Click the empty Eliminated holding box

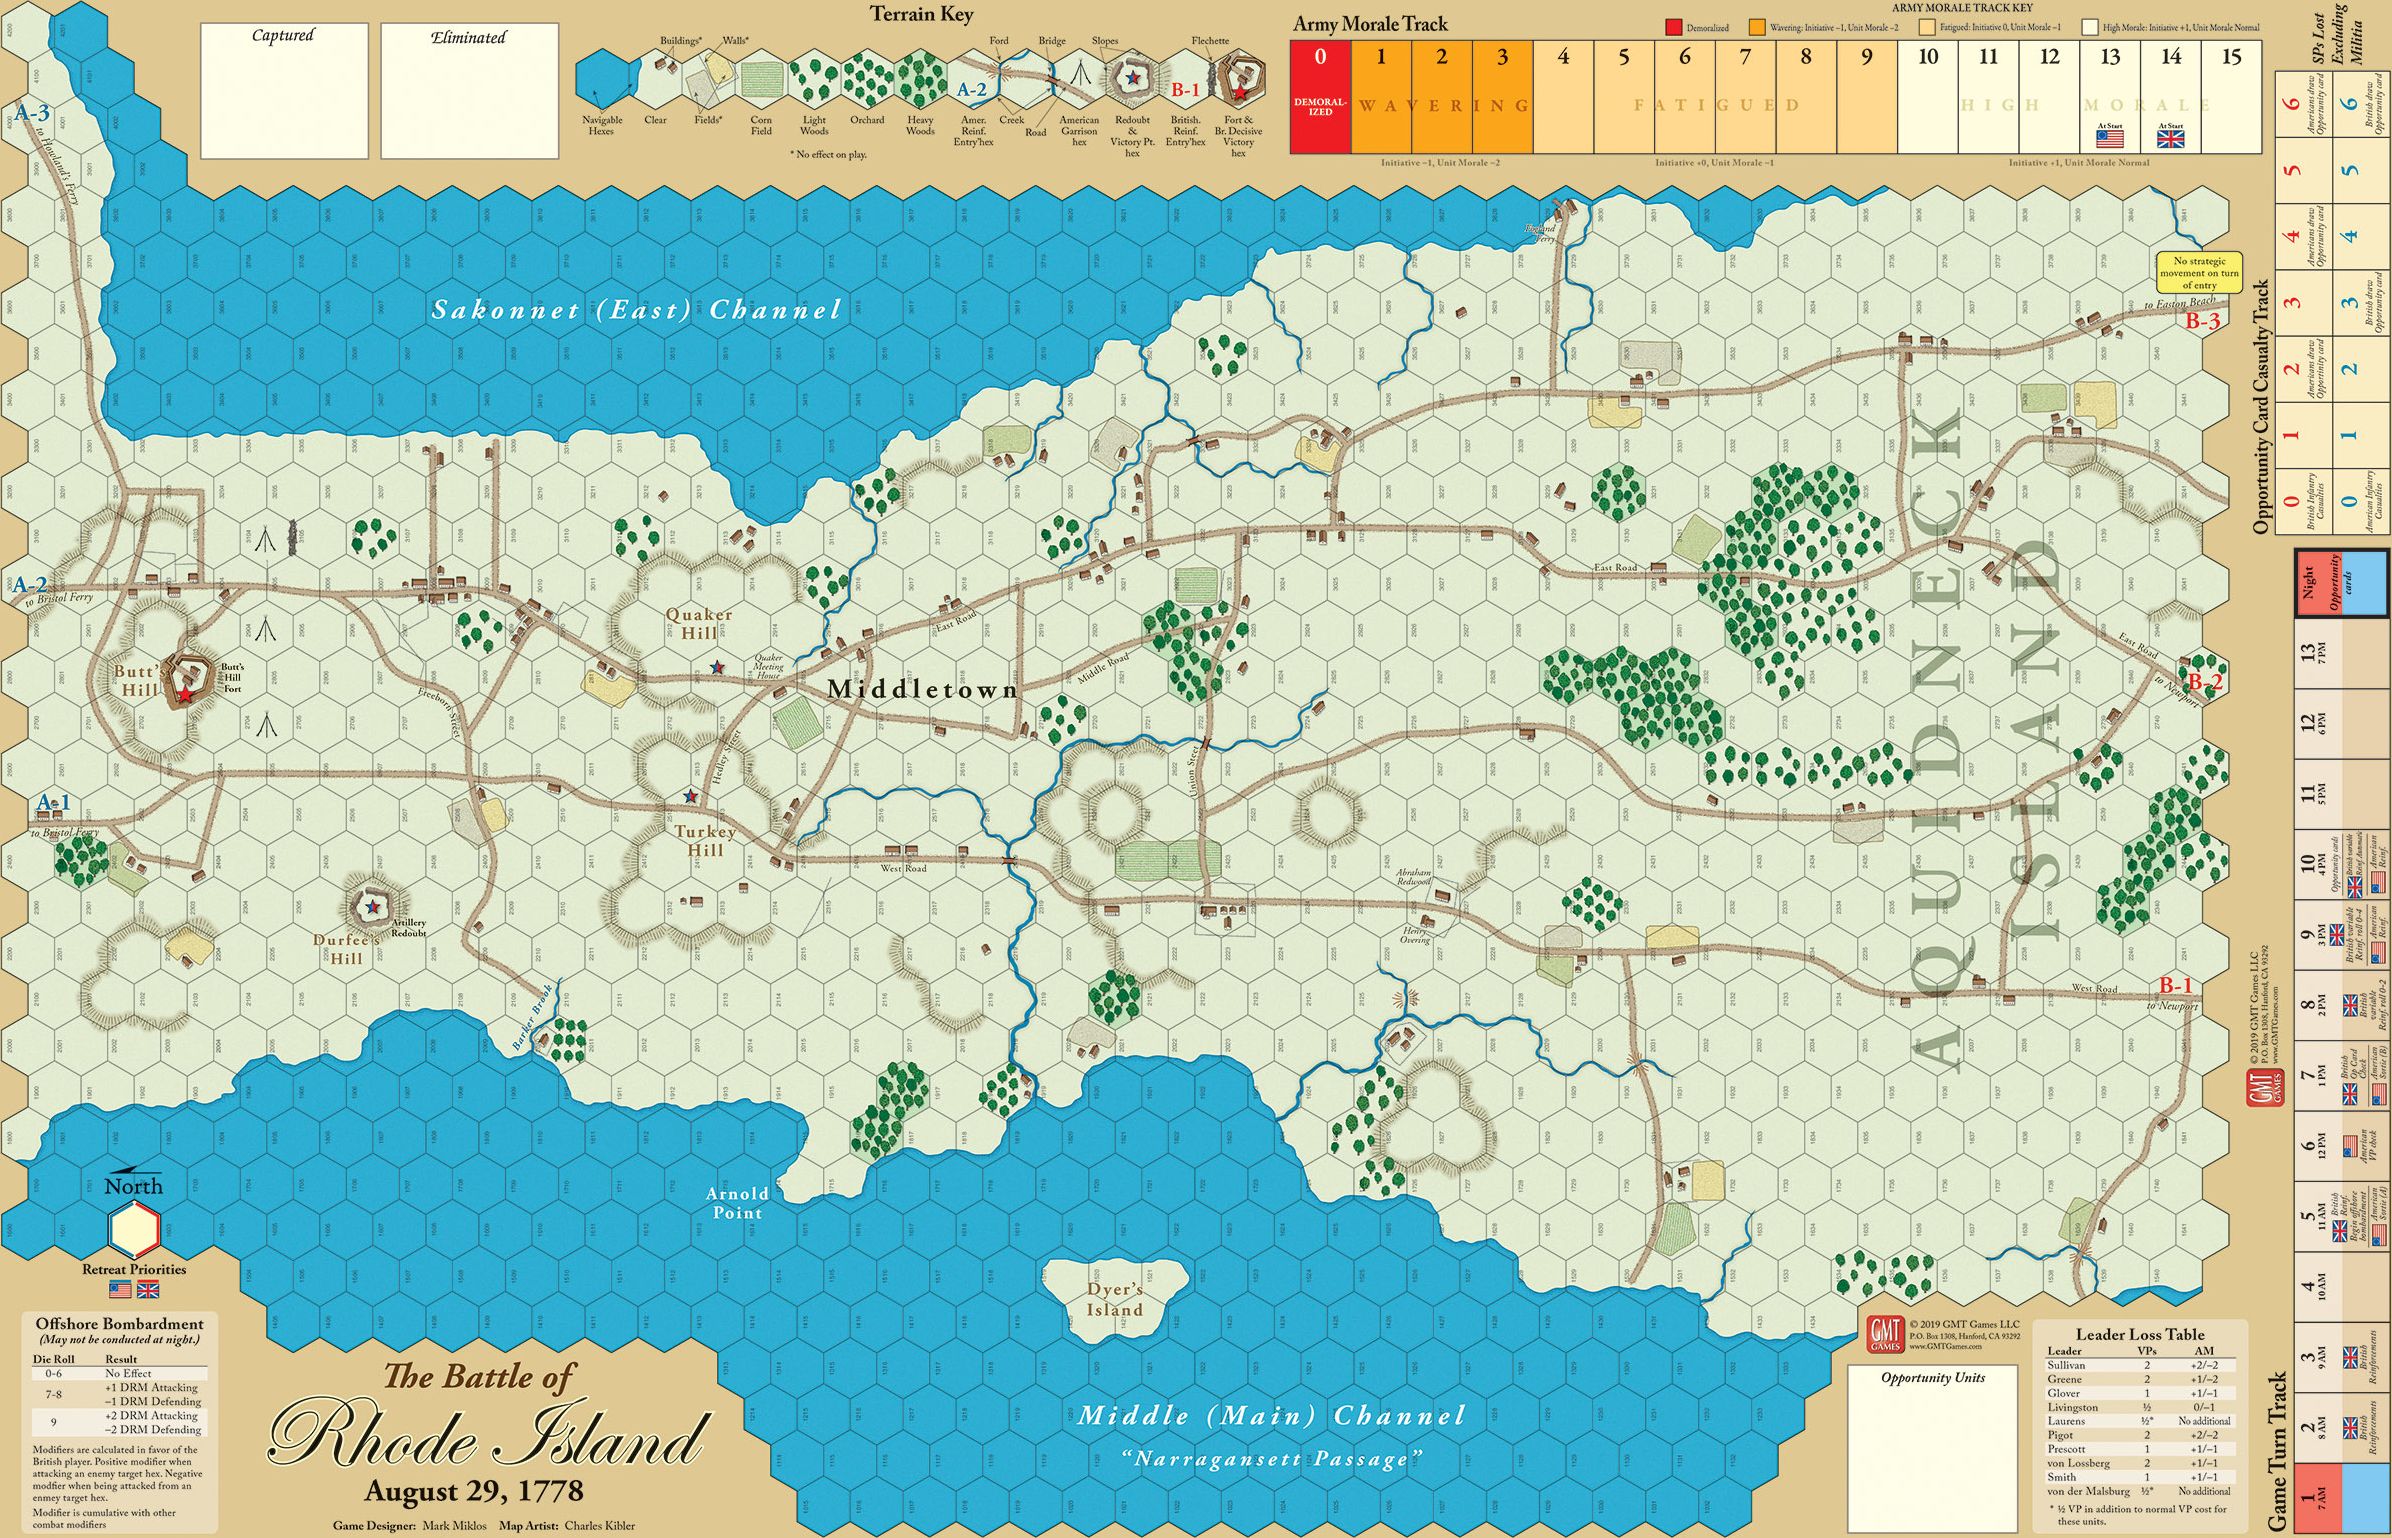tap(469, 91)
